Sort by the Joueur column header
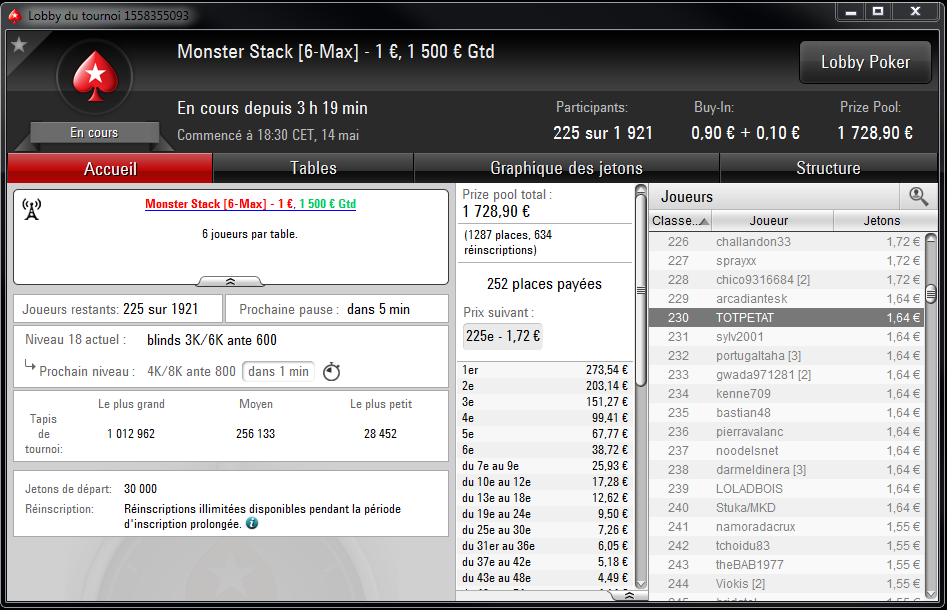Screen dimensions: 947x610 (x=772, y=220)
